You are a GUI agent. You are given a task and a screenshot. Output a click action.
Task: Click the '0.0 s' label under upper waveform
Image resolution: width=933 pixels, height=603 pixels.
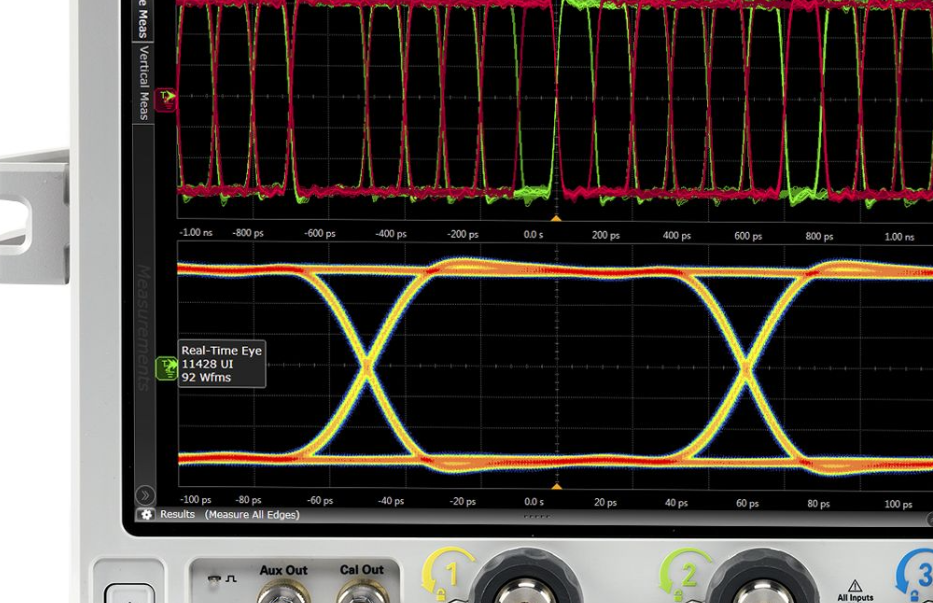tap(533, 235)
